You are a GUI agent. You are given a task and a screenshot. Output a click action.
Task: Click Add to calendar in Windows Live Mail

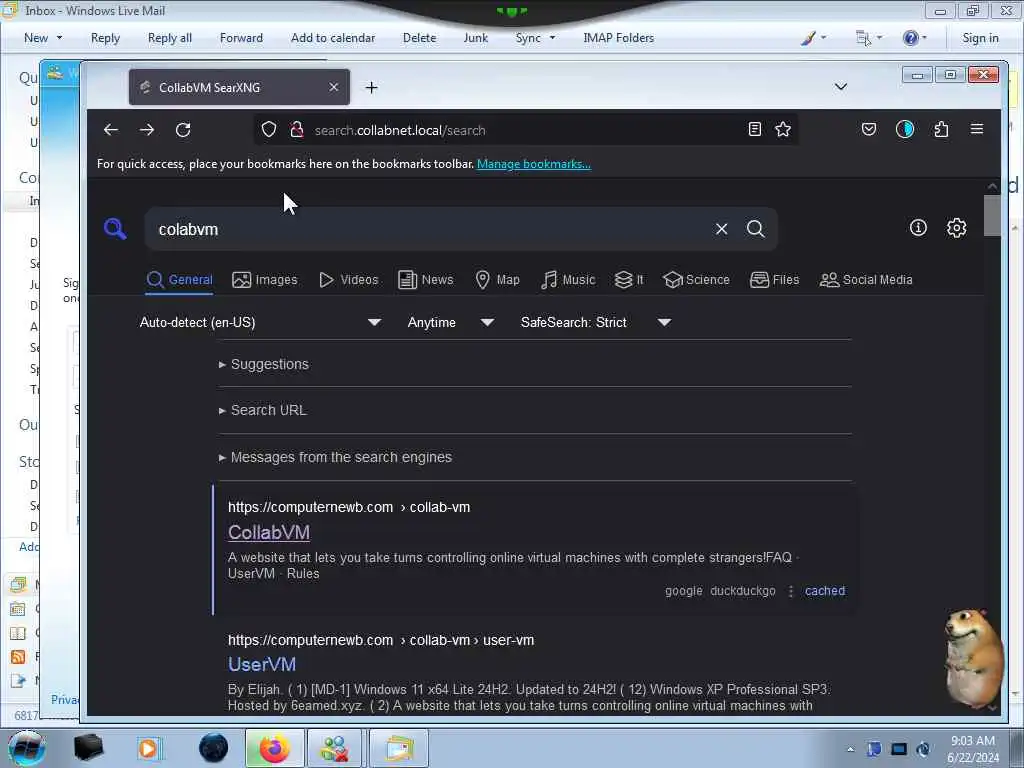coord(333,38)
